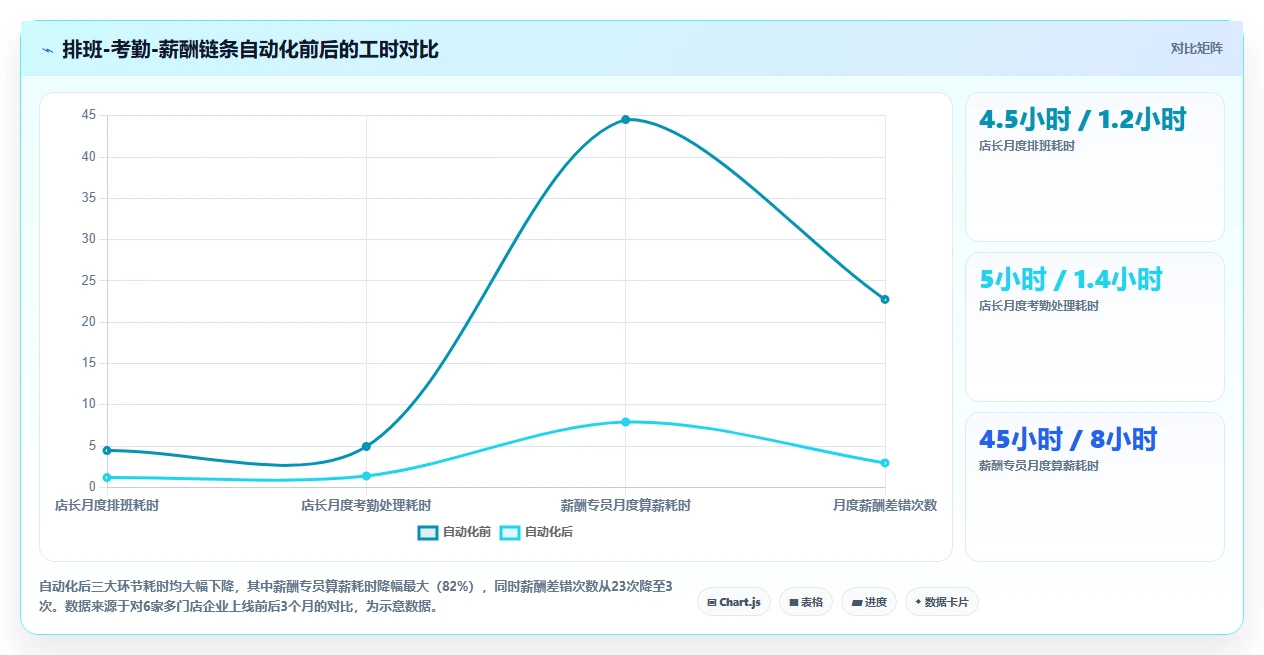Click x-axis label 薪酬专员月度算薪耗时
This screenshot has height=655, width=1264.
[x=626, y=506]
